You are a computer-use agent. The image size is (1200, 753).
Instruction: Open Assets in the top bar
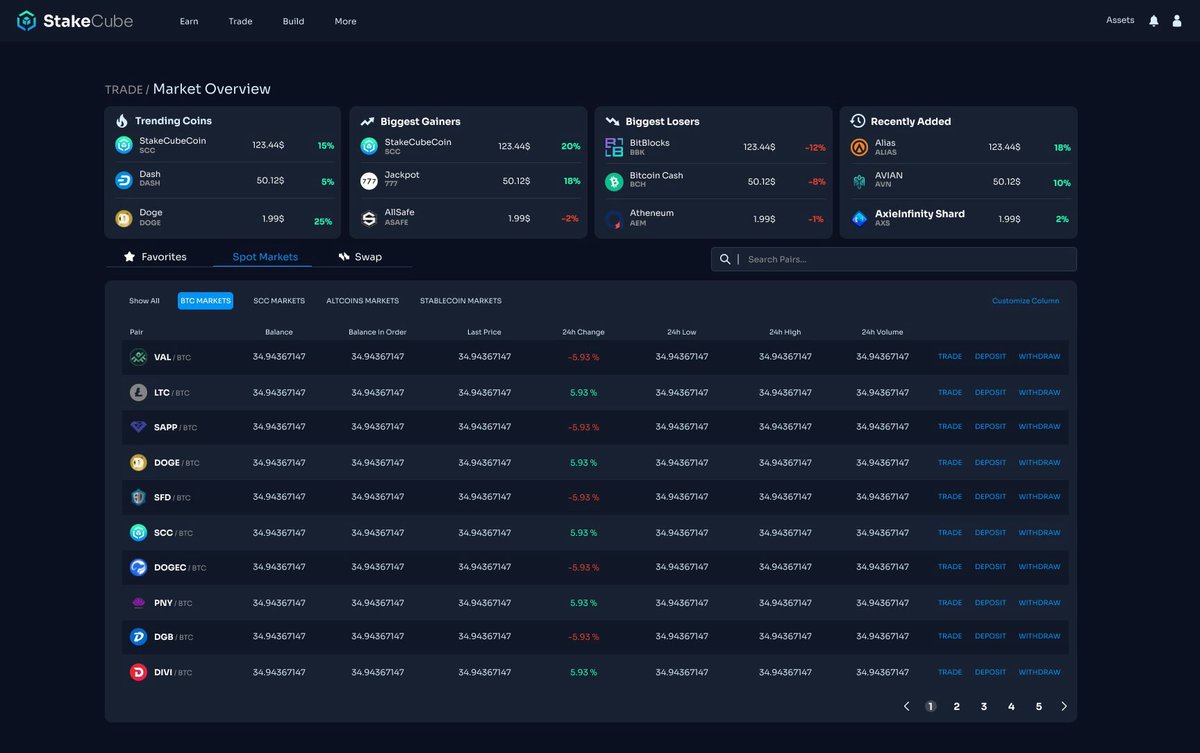(x=1120, y=20)
